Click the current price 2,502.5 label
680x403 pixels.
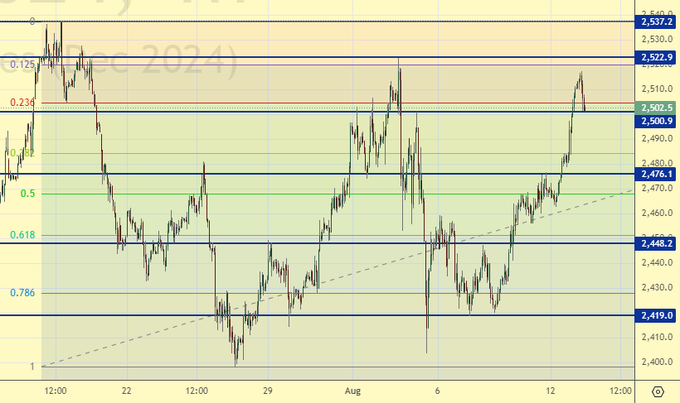[656, 107]
